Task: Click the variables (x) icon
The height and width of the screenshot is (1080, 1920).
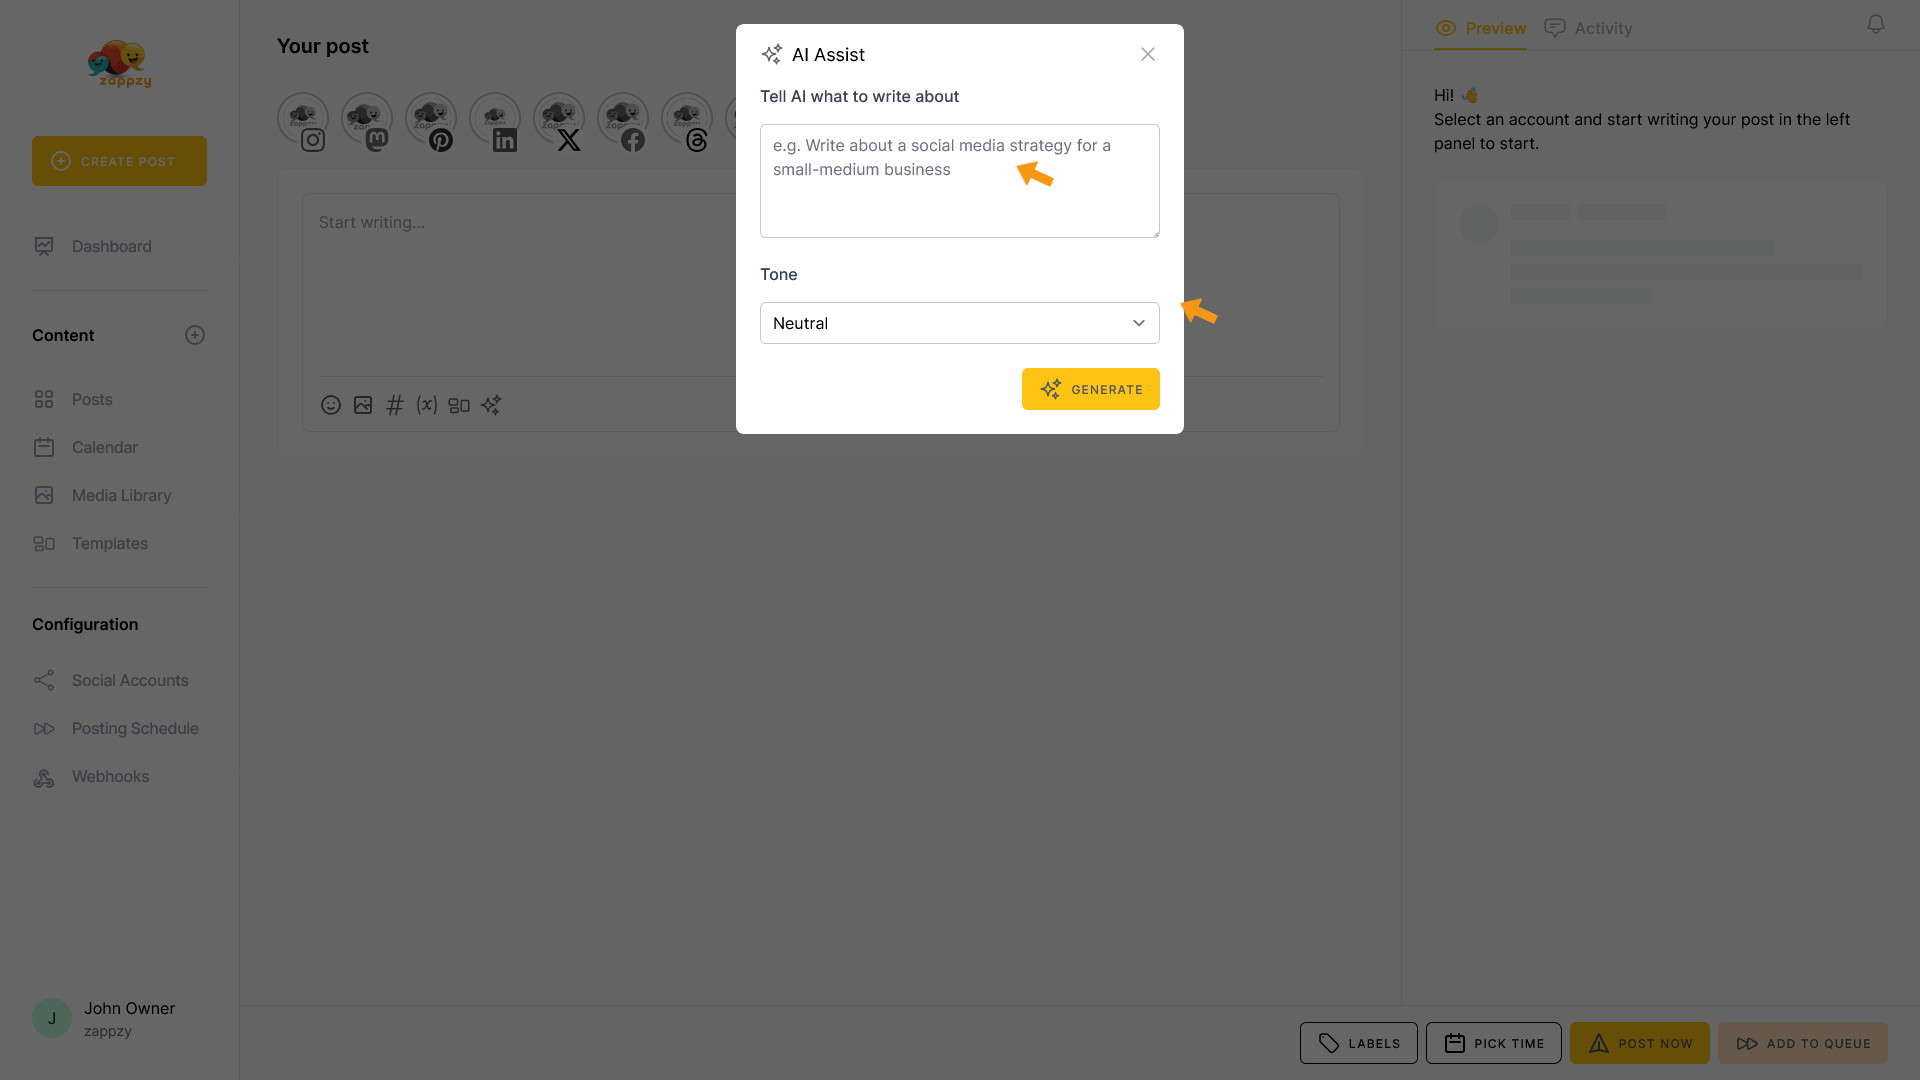Action: click(427, 405)
